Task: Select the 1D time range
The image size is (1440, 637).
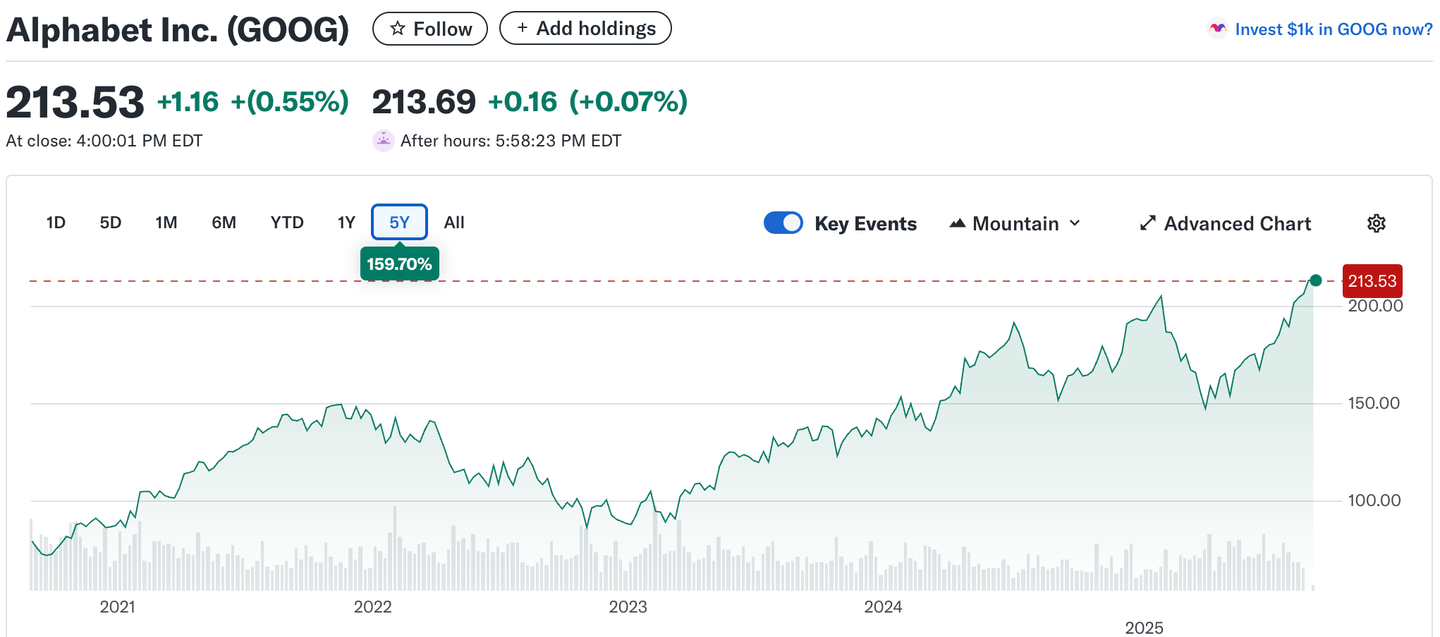Action: click(x=56, y=222)
